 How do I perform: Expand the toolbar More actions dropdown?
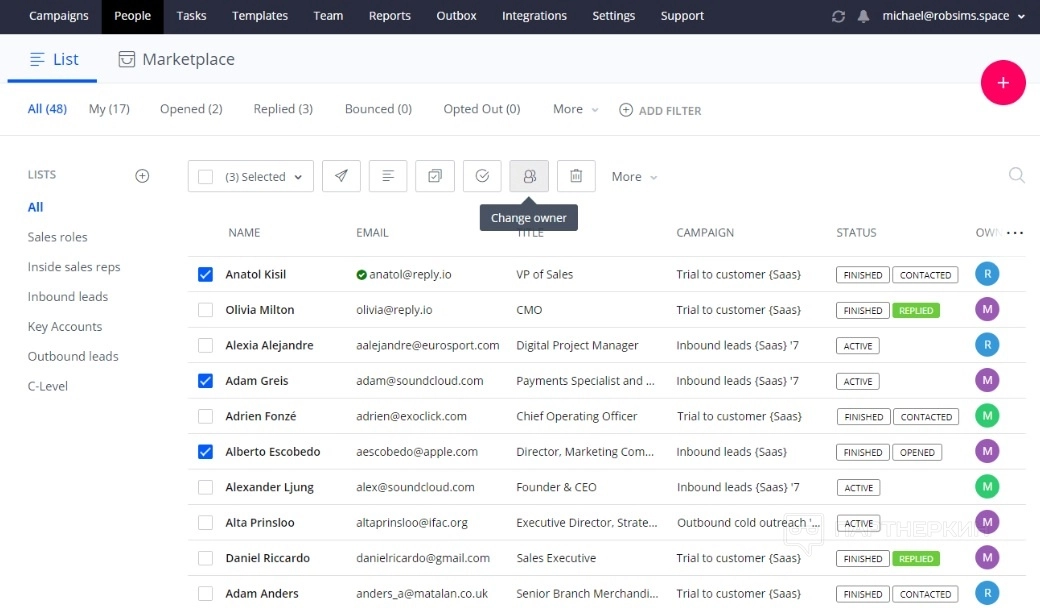point(634,176)
